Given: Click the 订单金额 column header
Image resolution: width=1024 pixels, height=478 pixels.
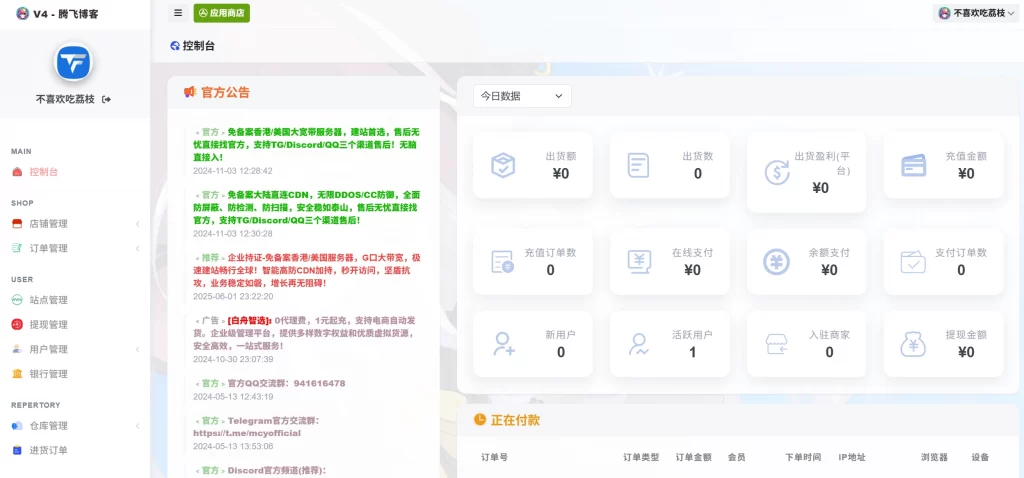Looking at the screenshot, I should pos(694,458).
